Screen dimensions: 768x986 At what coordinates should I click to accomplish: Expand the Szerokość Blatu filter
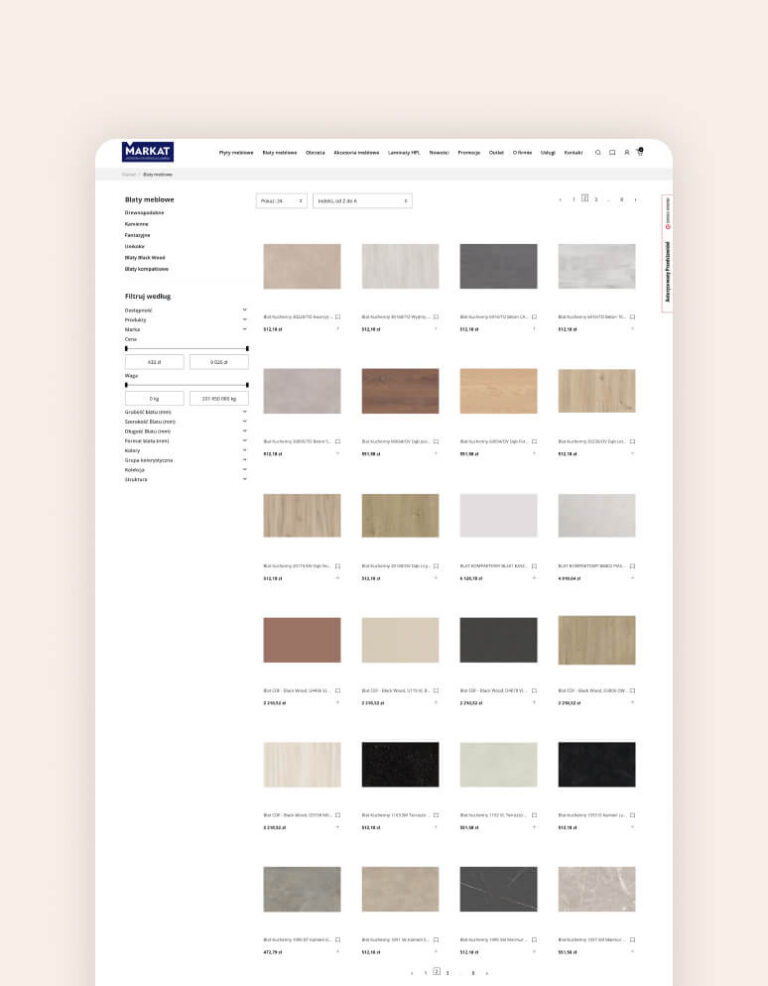point(245,421)
